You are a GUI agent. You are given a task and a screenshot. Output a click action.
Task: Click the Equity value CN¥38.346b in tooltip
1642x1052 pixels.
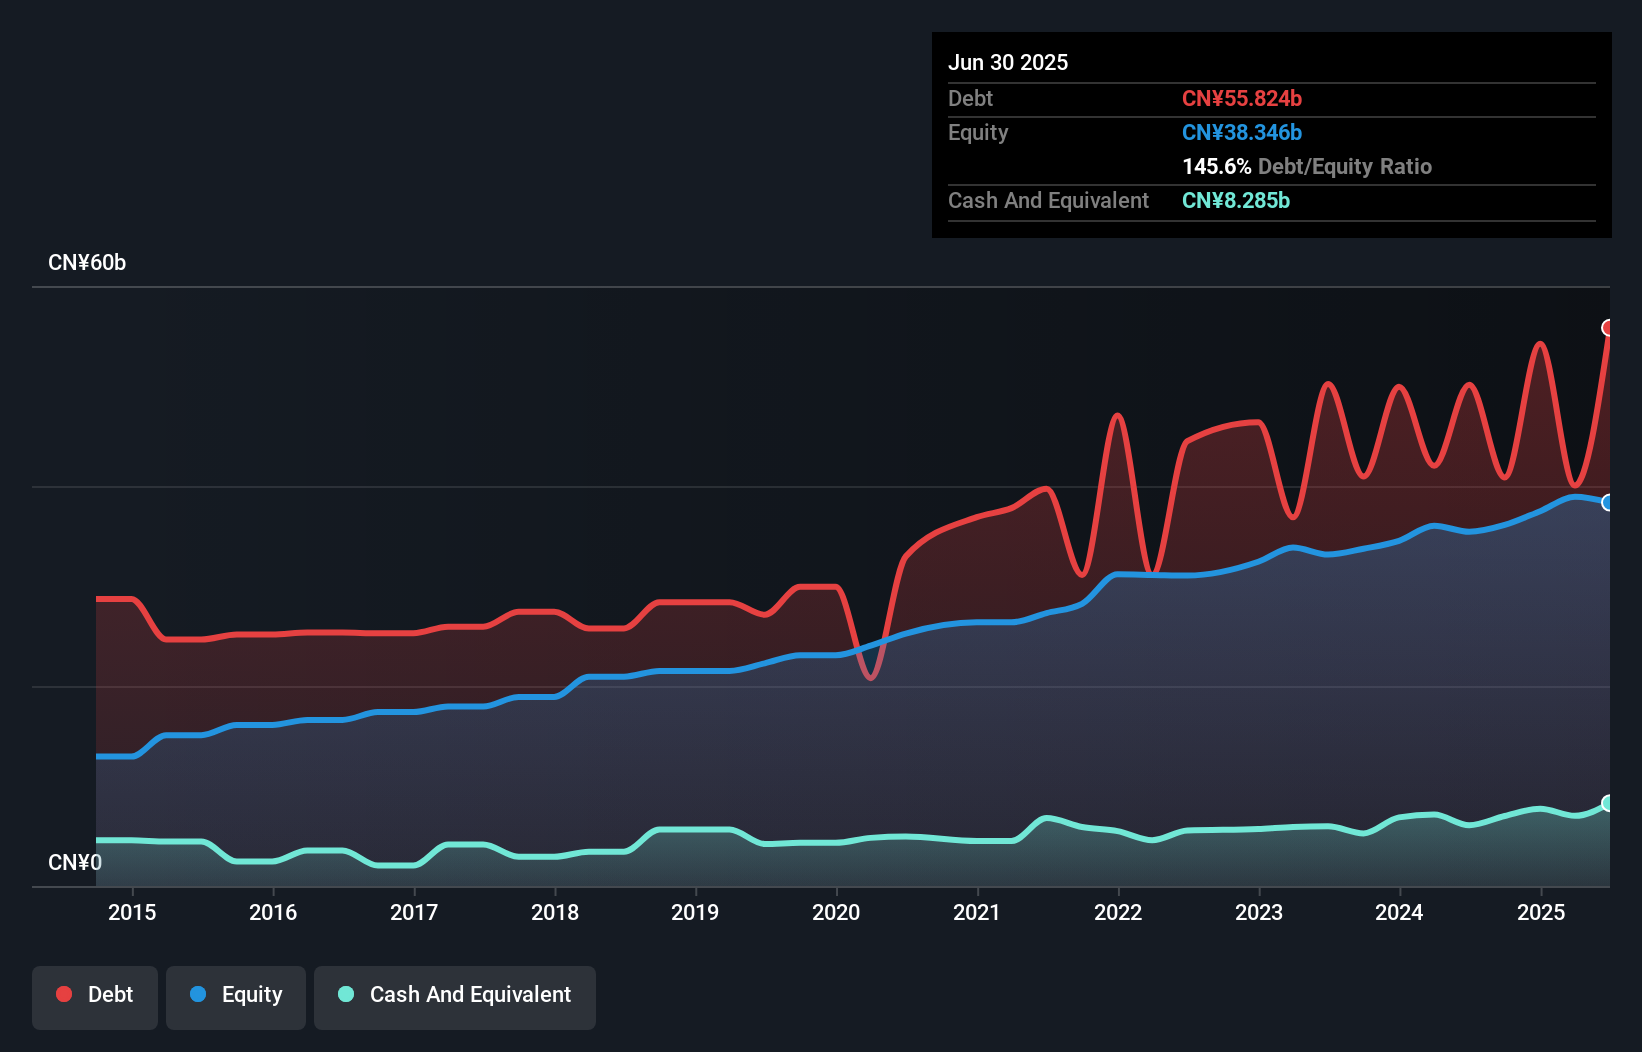click(x=1241, y=133)
